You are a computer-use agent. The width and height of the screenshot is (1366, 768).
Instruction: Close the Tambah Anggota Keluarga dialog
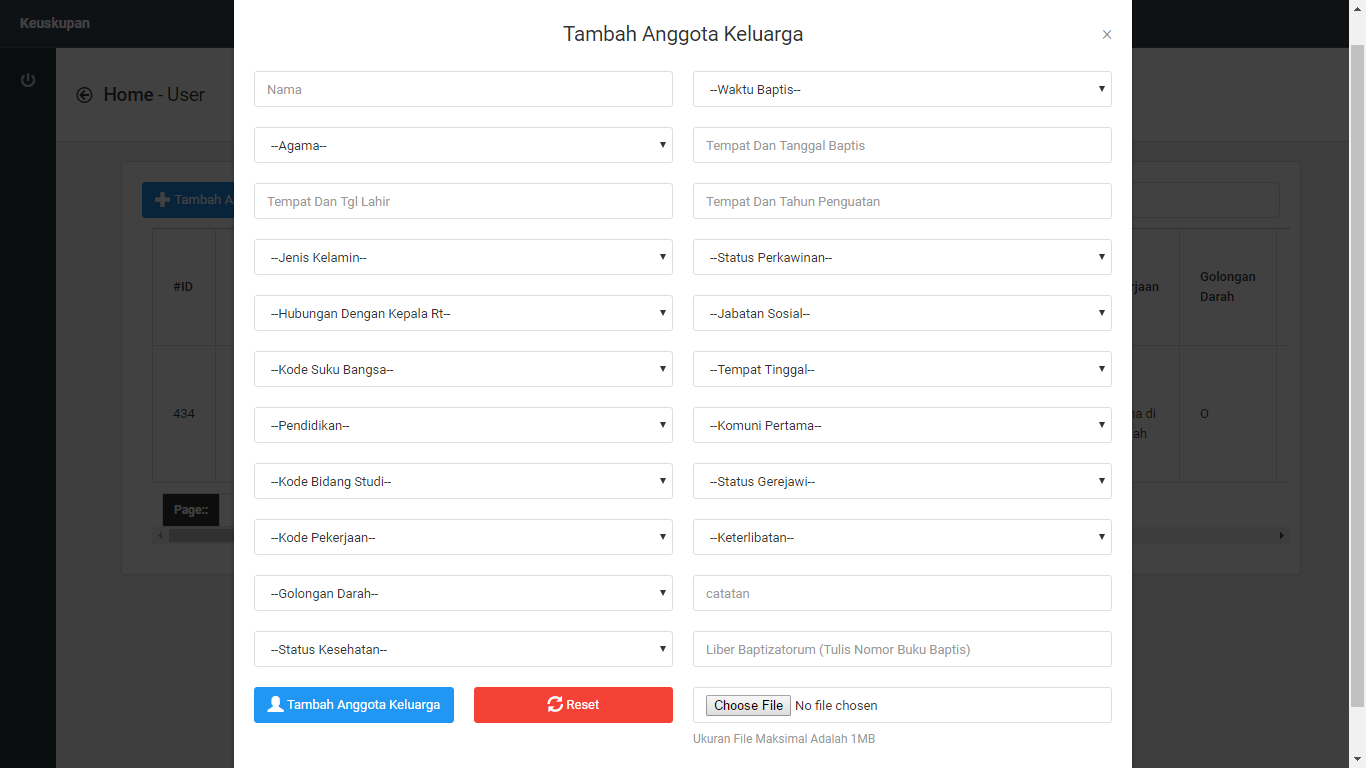pyautogui.click(x=1106, y=35)
